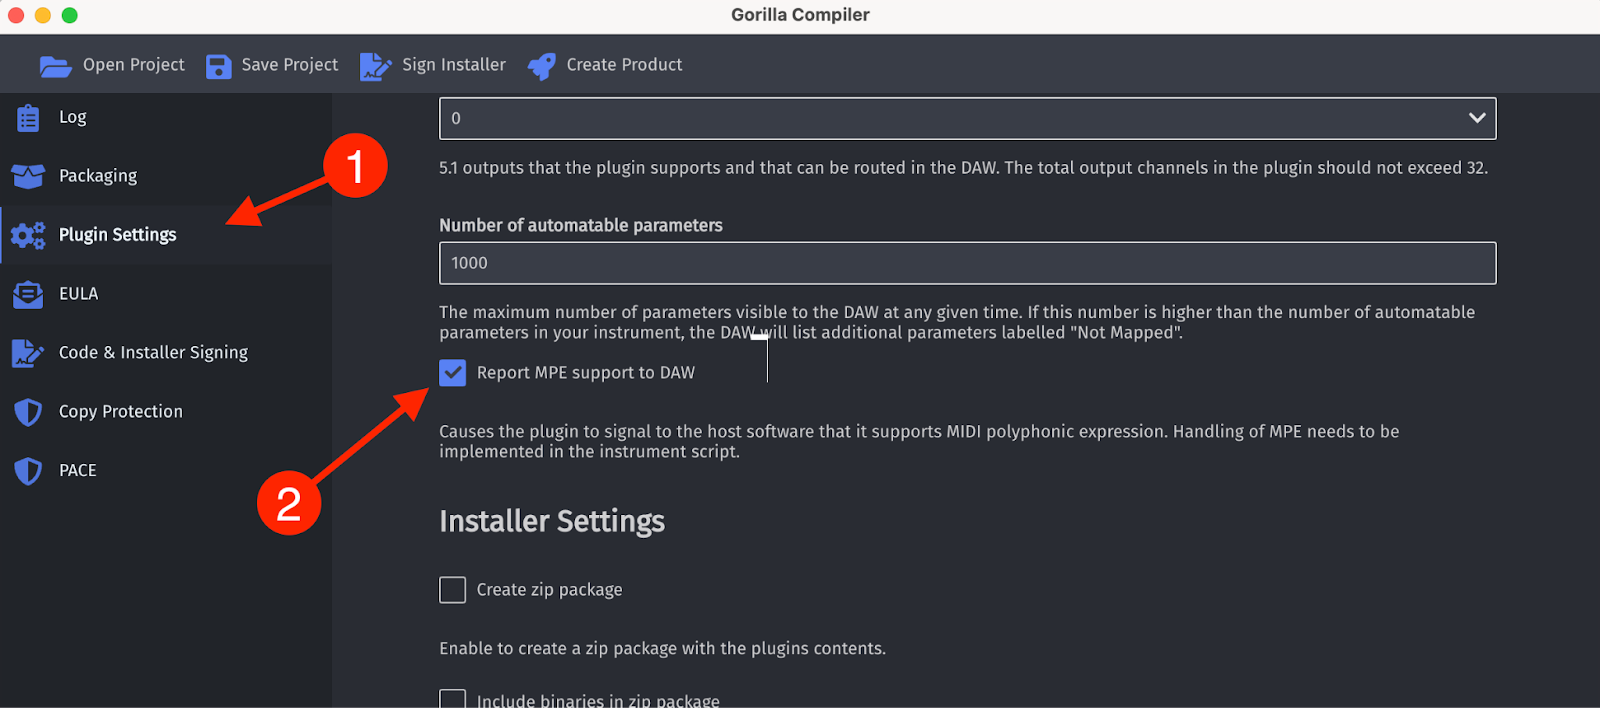Disable Report MPE support to DAW checkbox
1600x708 pixels.
[453, 373]
